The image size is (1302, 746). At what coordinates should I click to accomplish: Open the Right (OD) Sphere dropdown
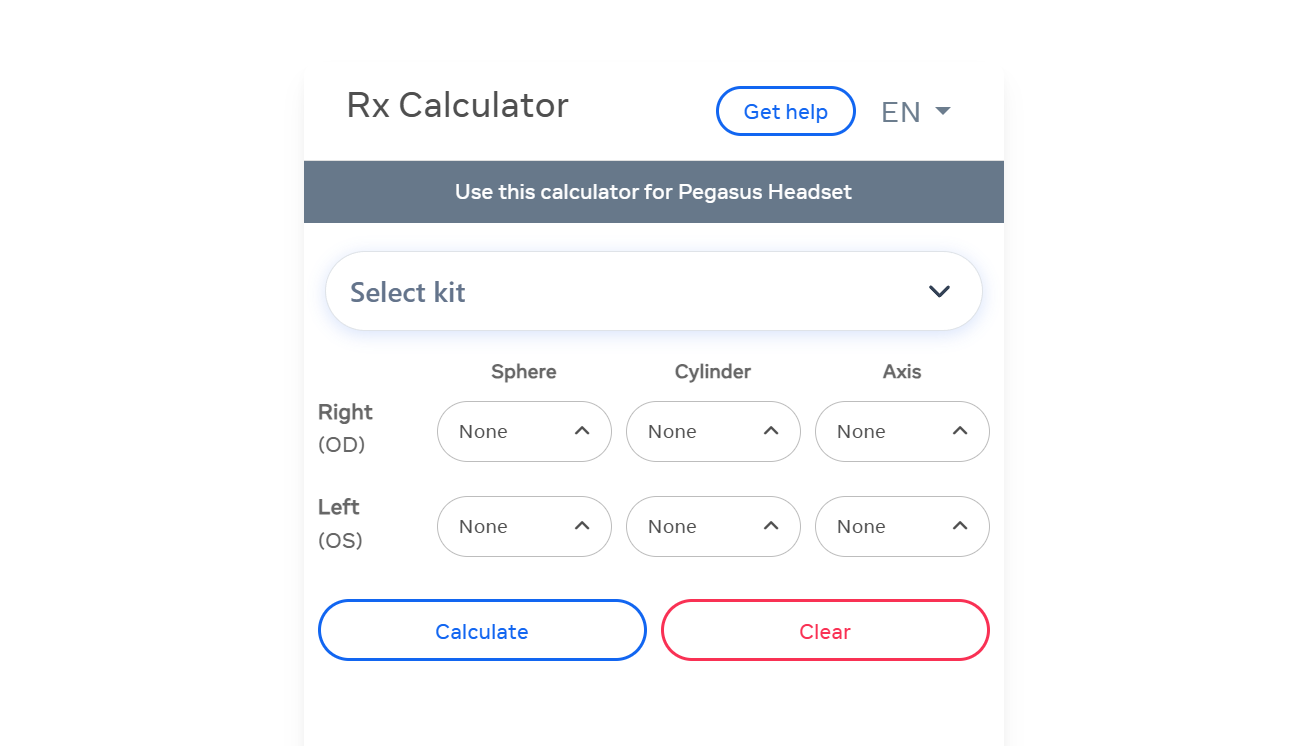524,431
